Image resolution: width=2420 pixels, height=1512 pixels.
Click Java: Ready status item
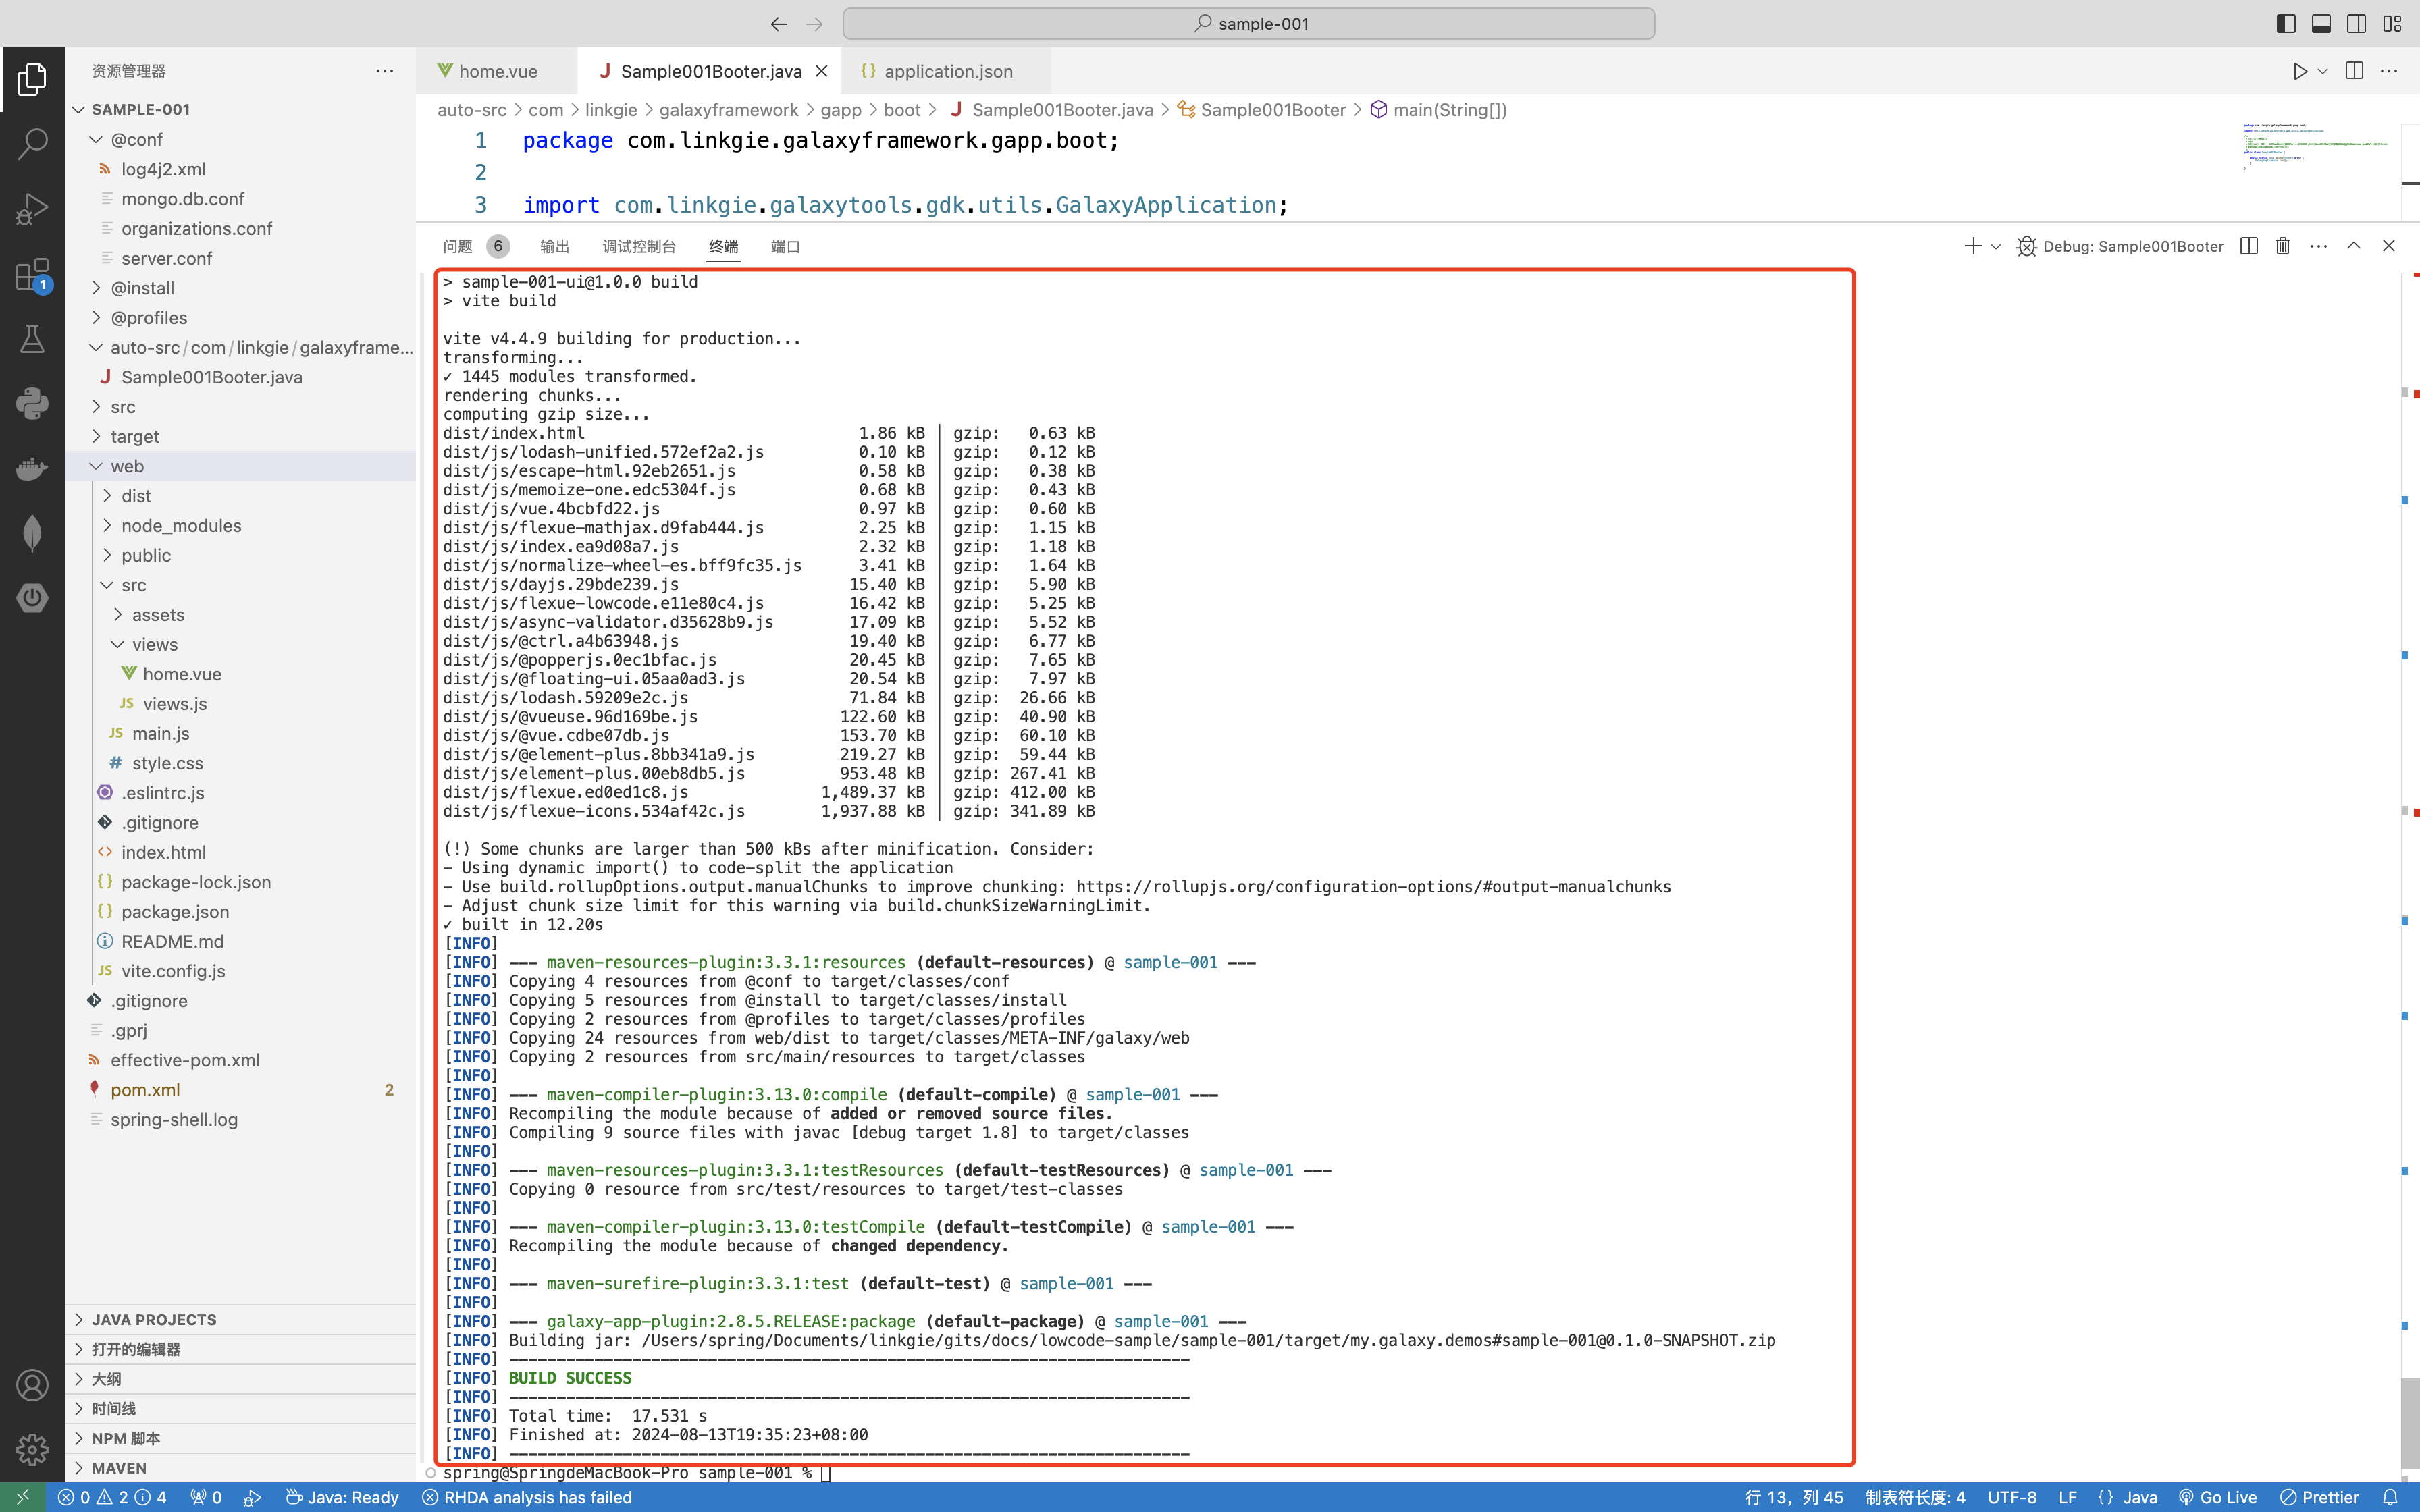tap(342, 1497)
